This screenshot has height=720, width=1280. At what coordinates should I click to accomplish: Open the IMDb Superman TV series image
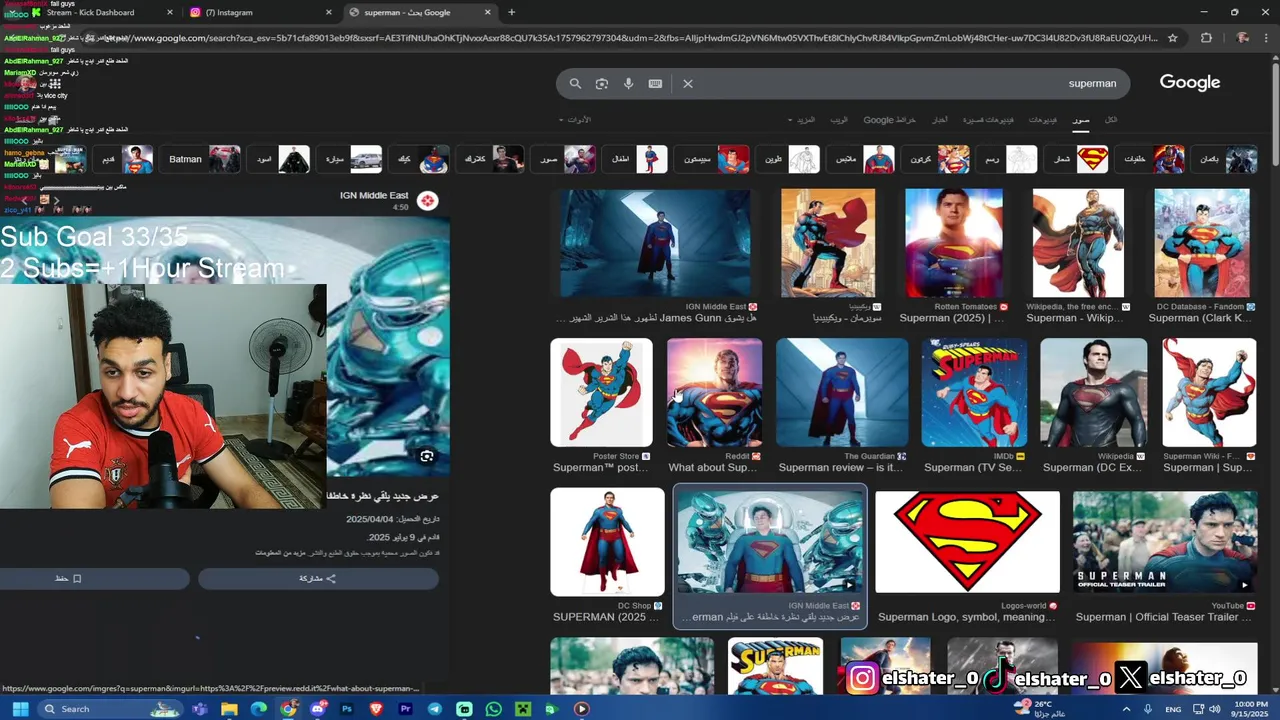coord(974,392)
